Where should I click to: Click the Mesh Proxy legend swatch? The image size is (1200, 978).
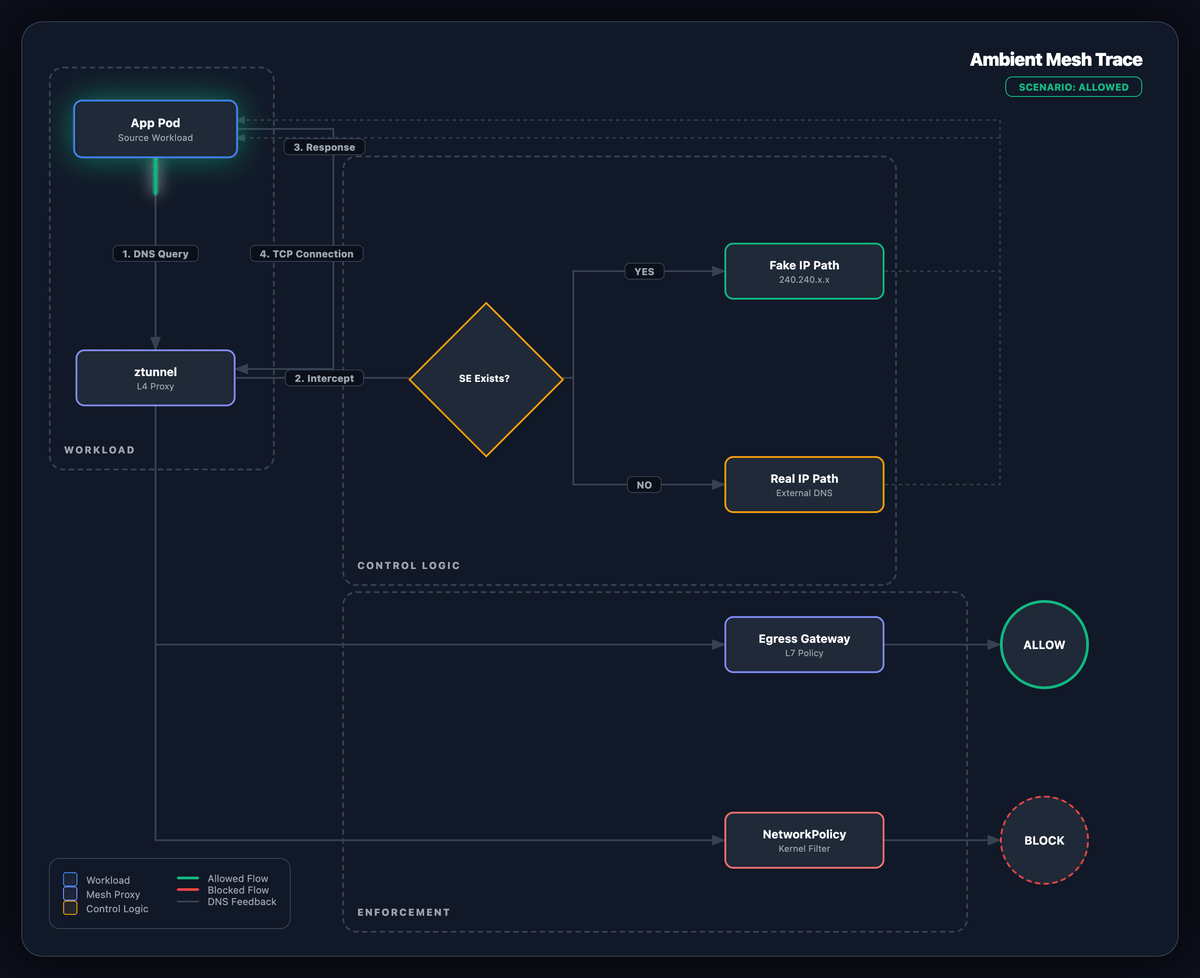point(70,894)
